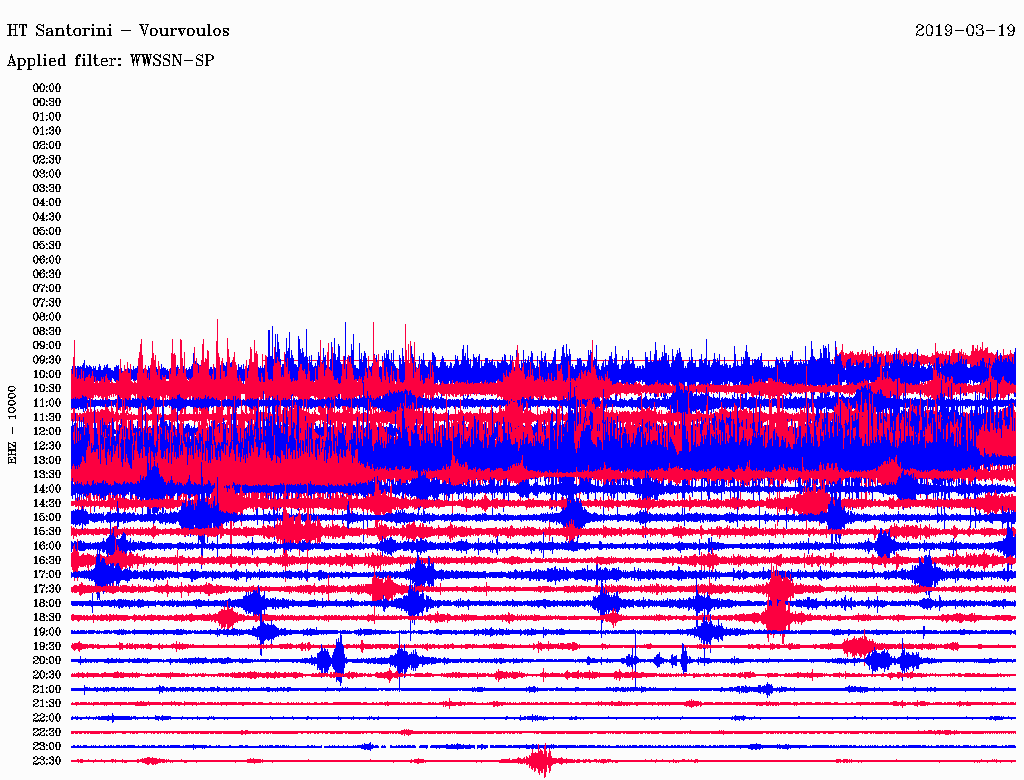This screenshot has height=780, width=1024.
Task: Click the 08:30 time label
Action: pyautogui.click(x=47, y=331)
